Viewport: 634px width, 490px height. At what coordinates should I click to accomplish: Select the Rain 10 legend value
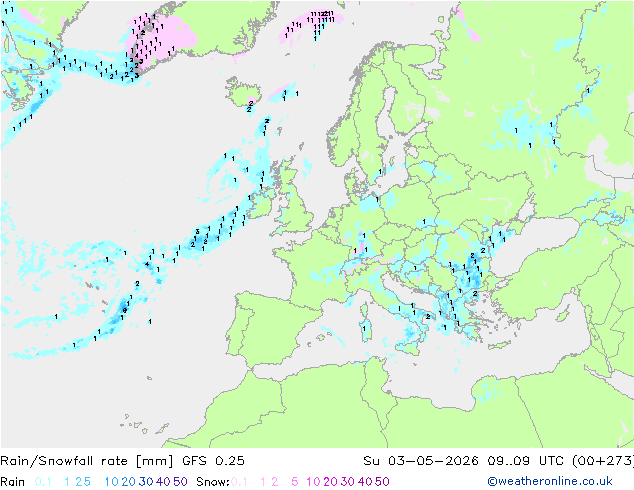pos(112,482)
